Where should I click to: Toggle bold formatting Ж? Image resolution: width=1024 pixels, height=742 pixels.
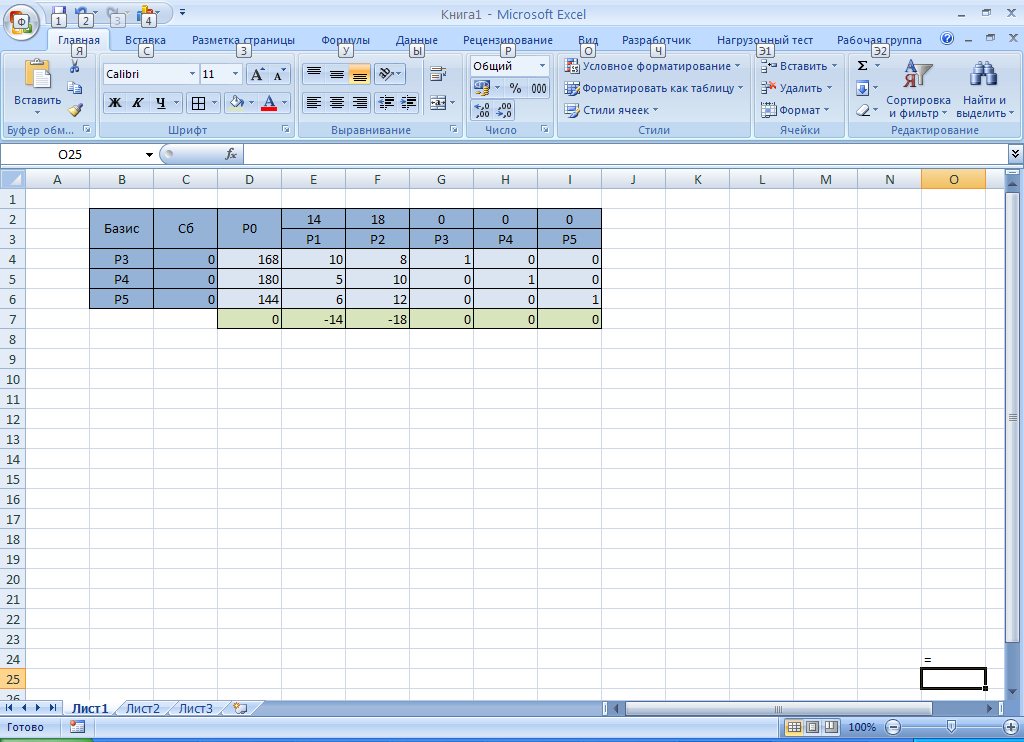coord(114,103)
